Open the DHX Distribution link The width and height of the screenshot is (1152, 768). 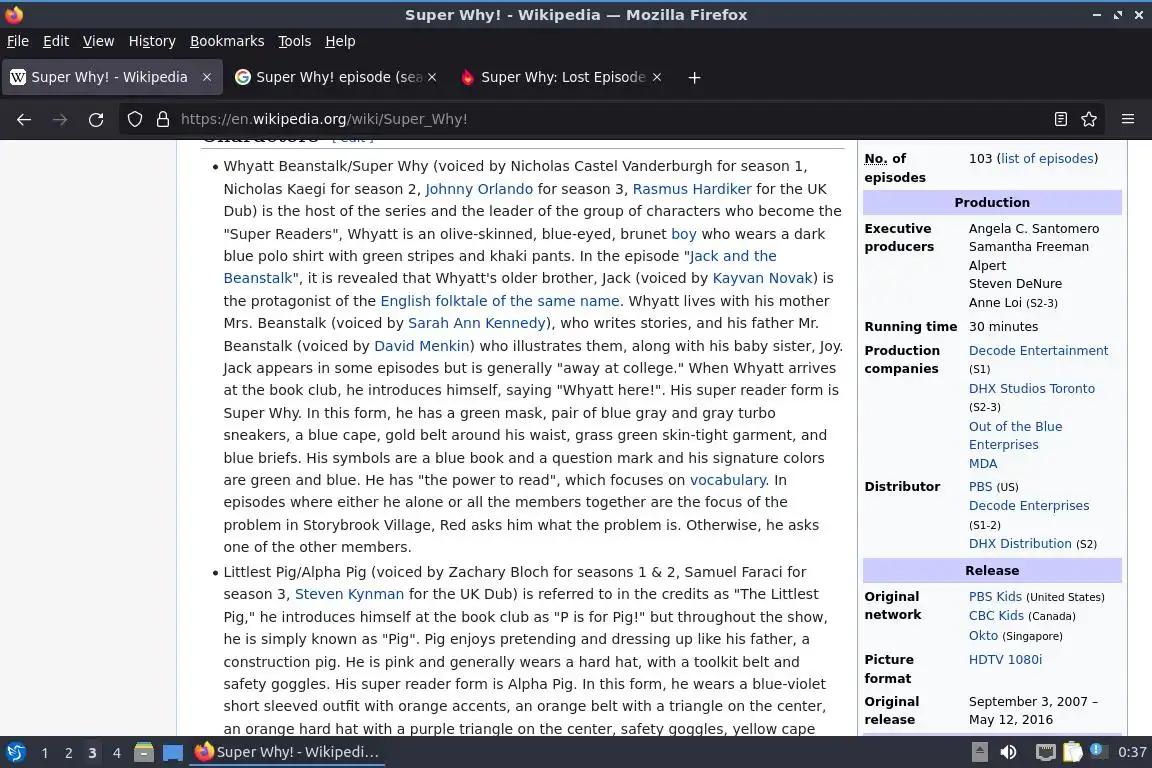[1020, 544]
